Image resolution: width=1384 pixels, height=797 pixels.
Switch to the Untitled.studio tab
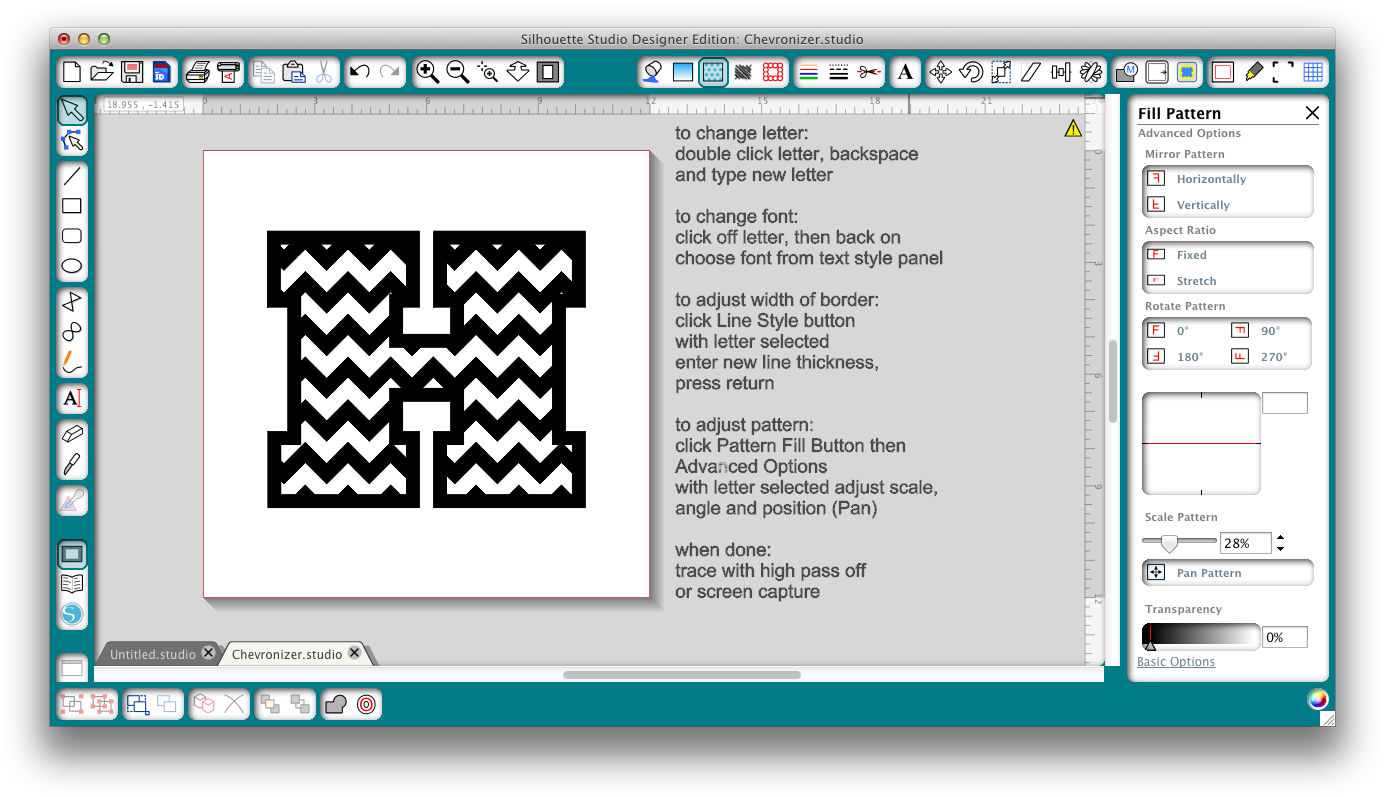point(152,654)
